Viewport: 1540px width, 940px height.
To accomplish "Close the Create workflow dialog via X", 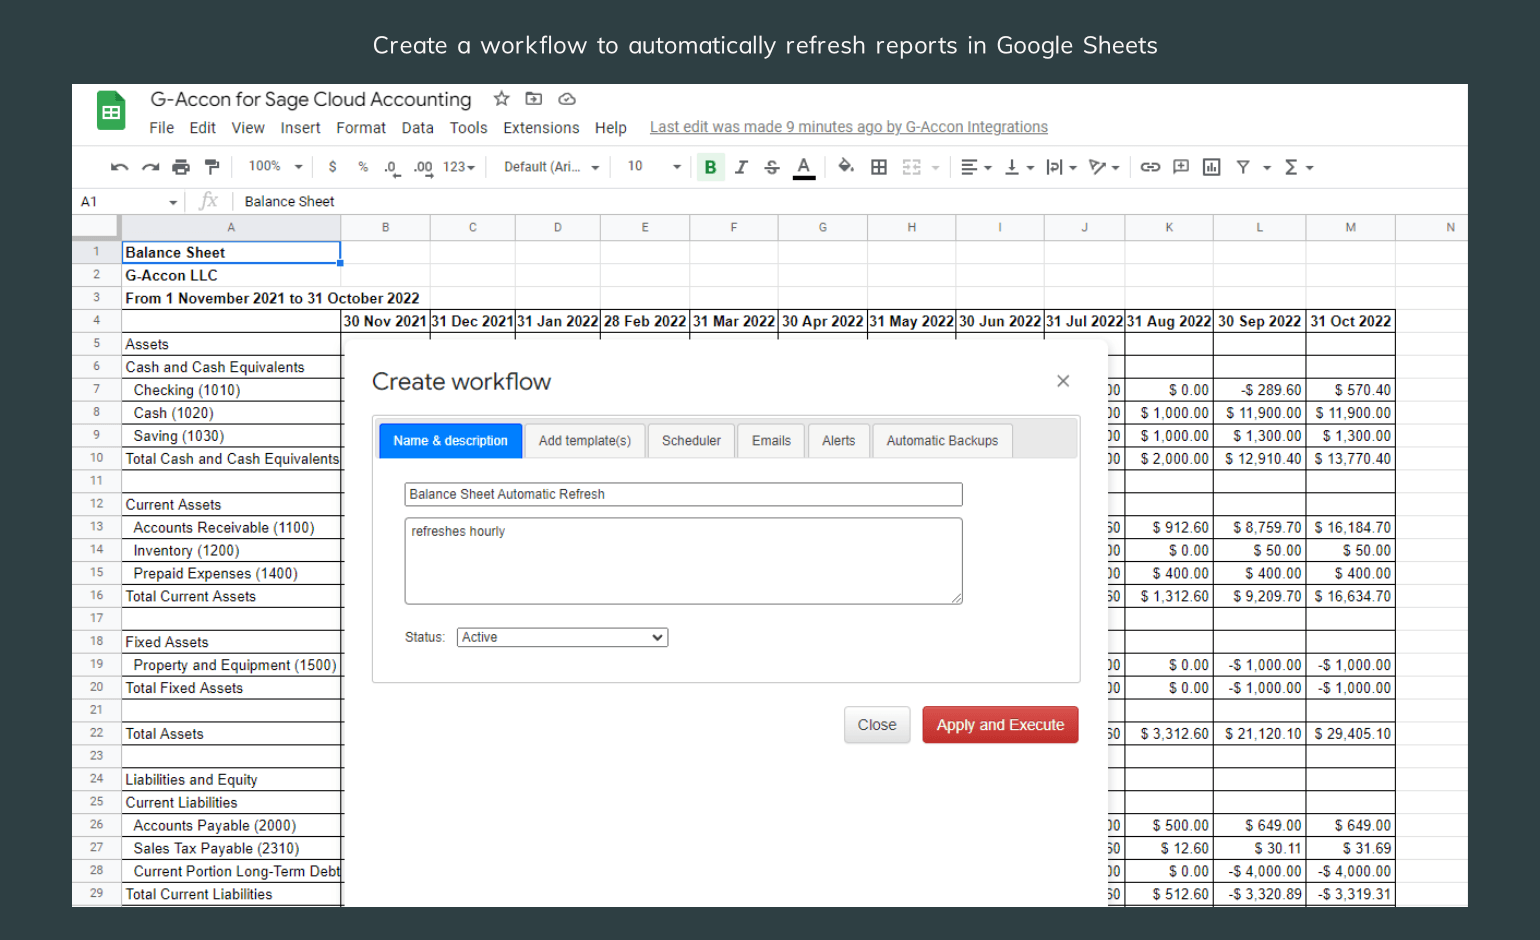I will [1063, 381].
